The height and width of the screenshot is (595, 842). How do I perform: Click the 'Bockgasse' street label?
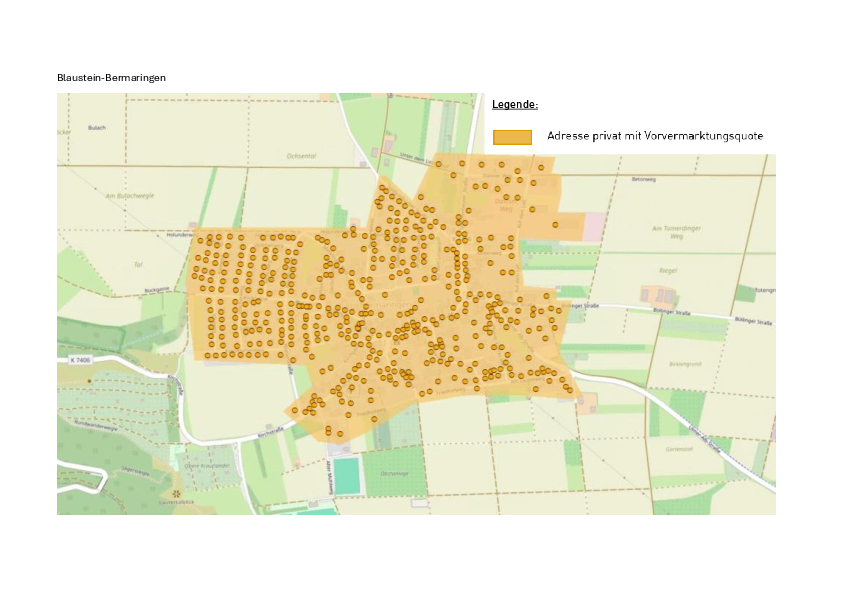157,290
